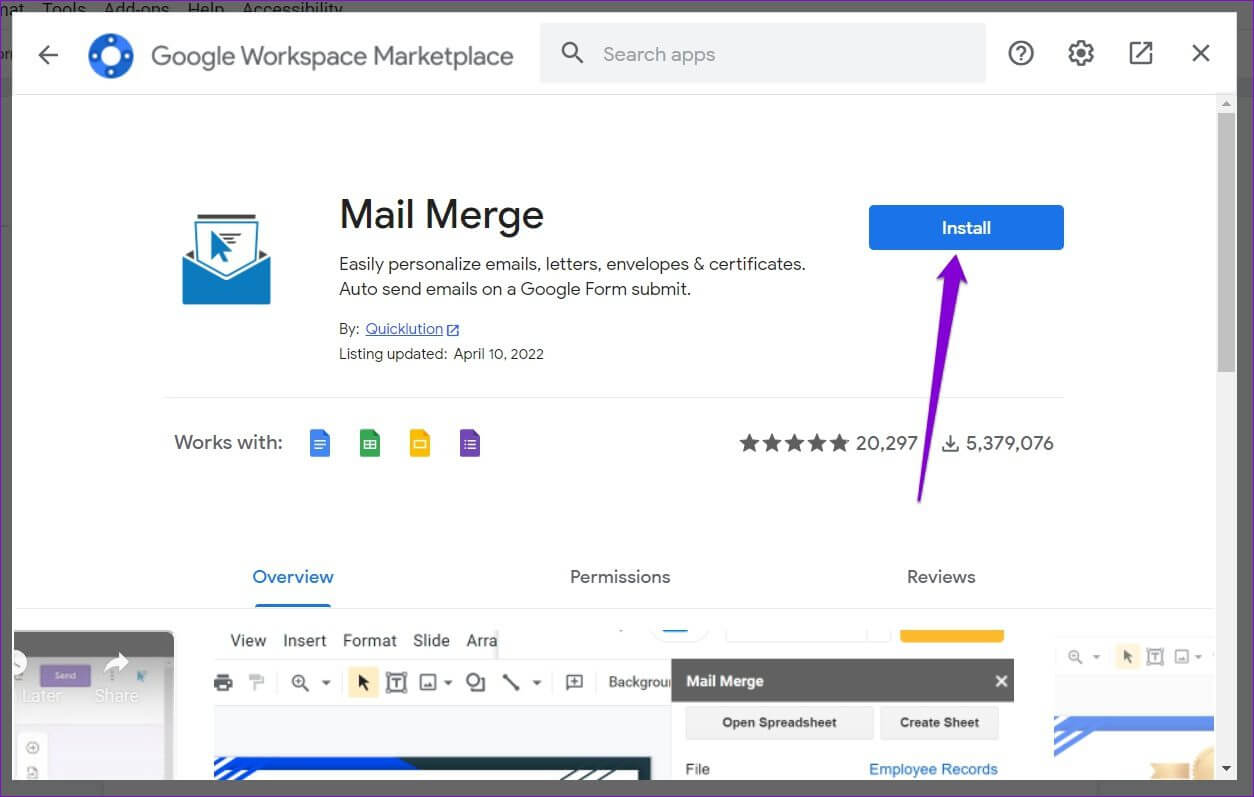Switch to the Overview tab

coord(293,577)
